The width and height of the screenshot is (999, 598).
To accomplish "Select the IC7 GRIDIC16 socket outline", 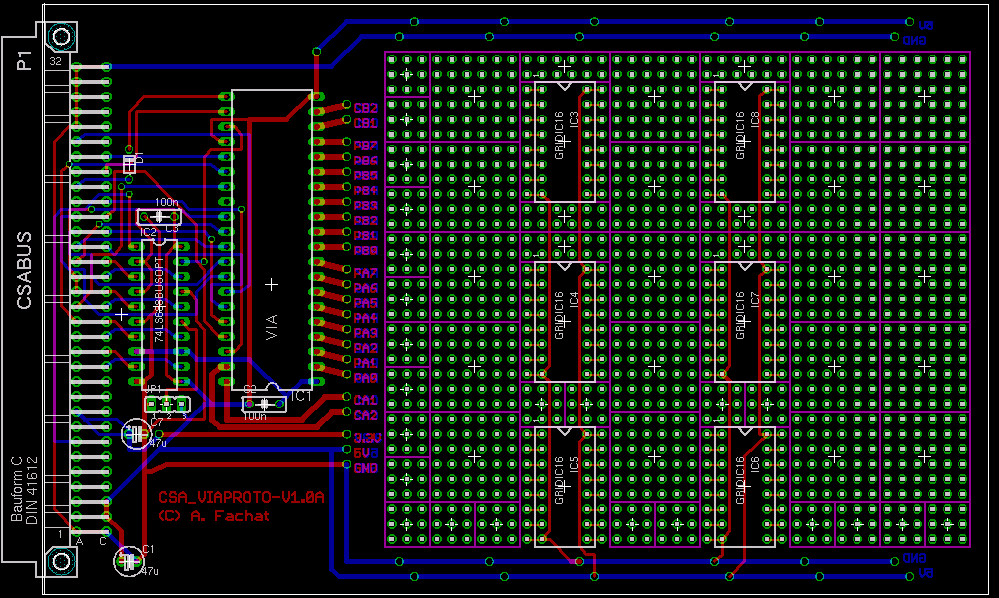I will point(746,322).
